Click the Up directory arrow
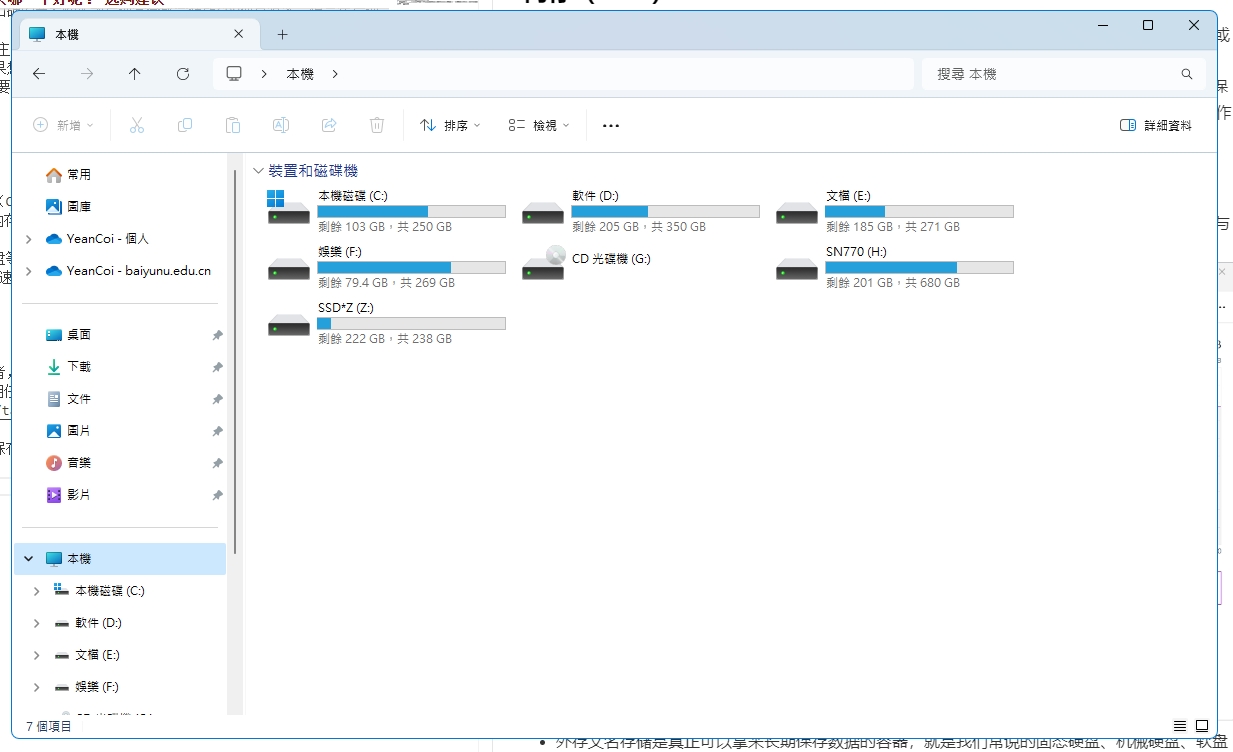Screen dimensions: 1233x752 click(135, 74)
